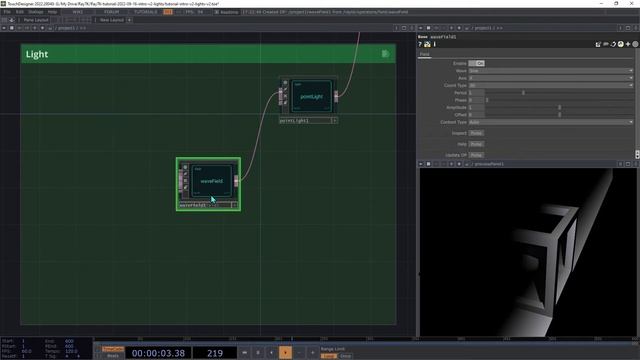Click the gray circle color icon in parameter header
Viewport: 640px width, 360px height.
click(635, 44)
